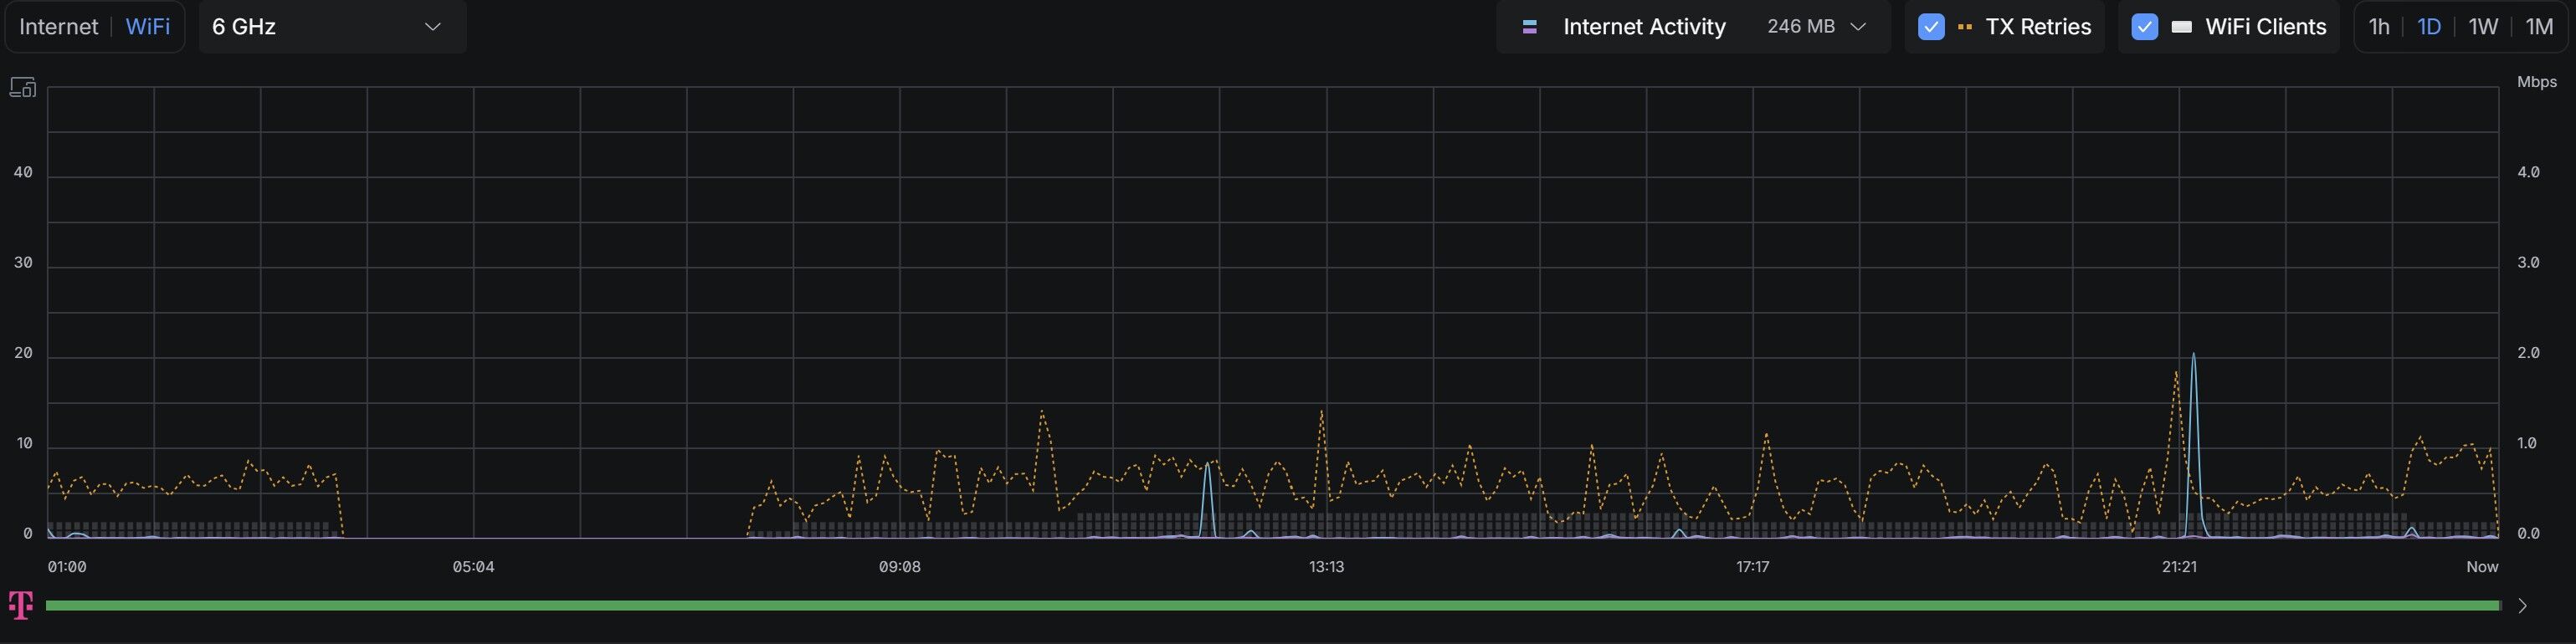2576x644 pixels.
Task: Click the orange TX Retries dotted legend icon
Action: coord(1964,27)
